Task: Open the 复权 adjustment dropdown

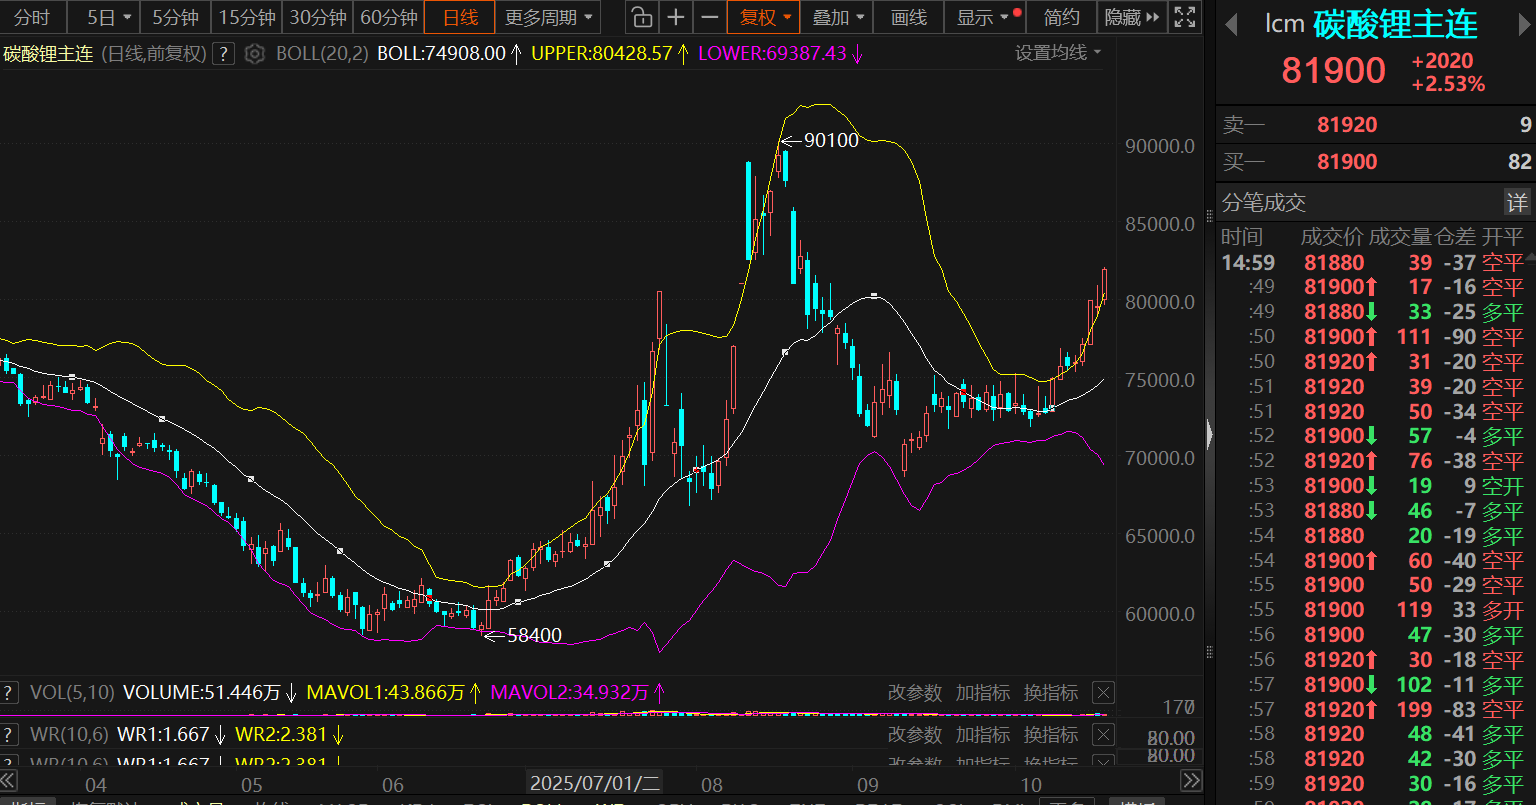Action: (x=765, y=17)
